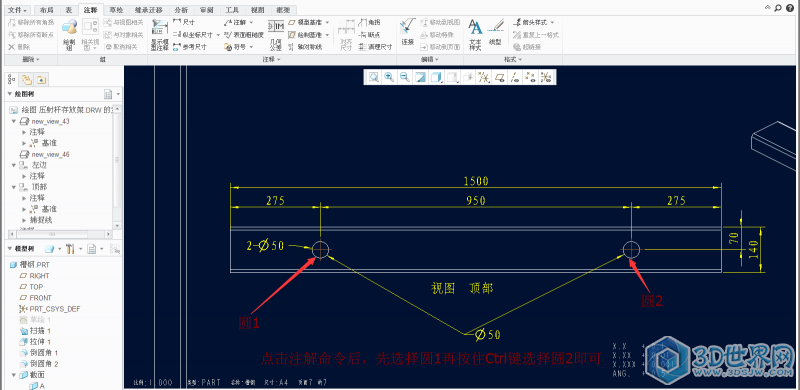This screenshot has width=800, height=390.
Task: Toggle datum axis display in view toolbar
Action: point(515,77)
